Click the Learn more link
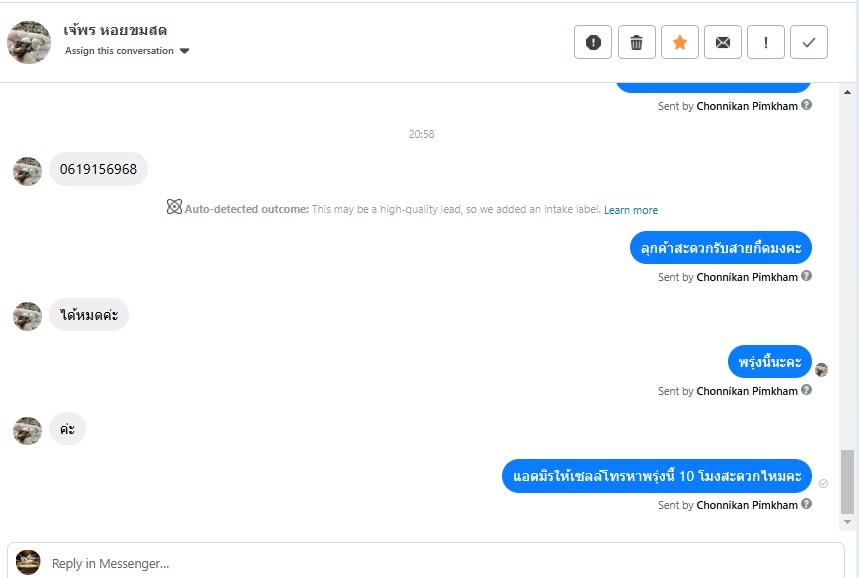 coord(631,210)
